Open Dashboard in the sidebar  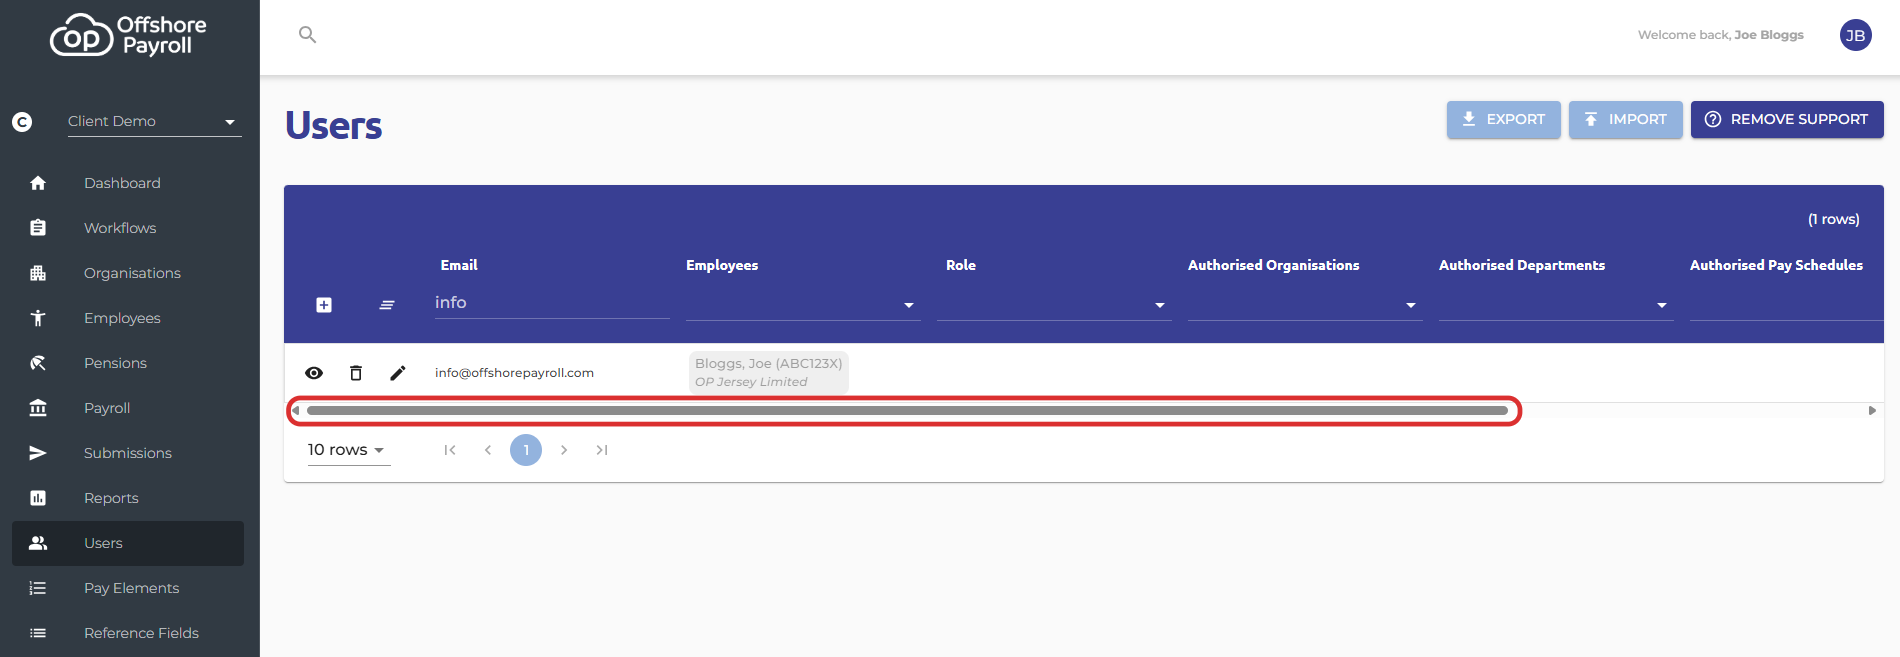tap(128, 183)
